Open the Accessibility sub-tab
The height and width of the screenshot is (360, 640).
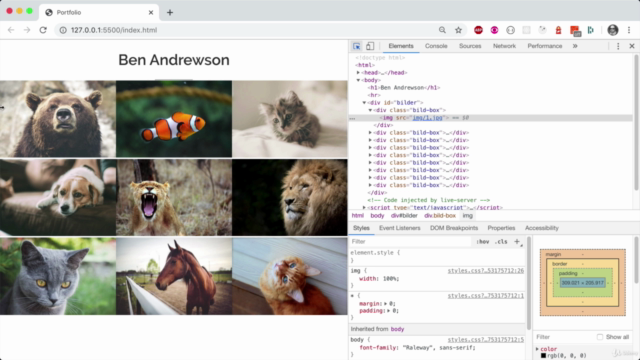coord(542,228)
